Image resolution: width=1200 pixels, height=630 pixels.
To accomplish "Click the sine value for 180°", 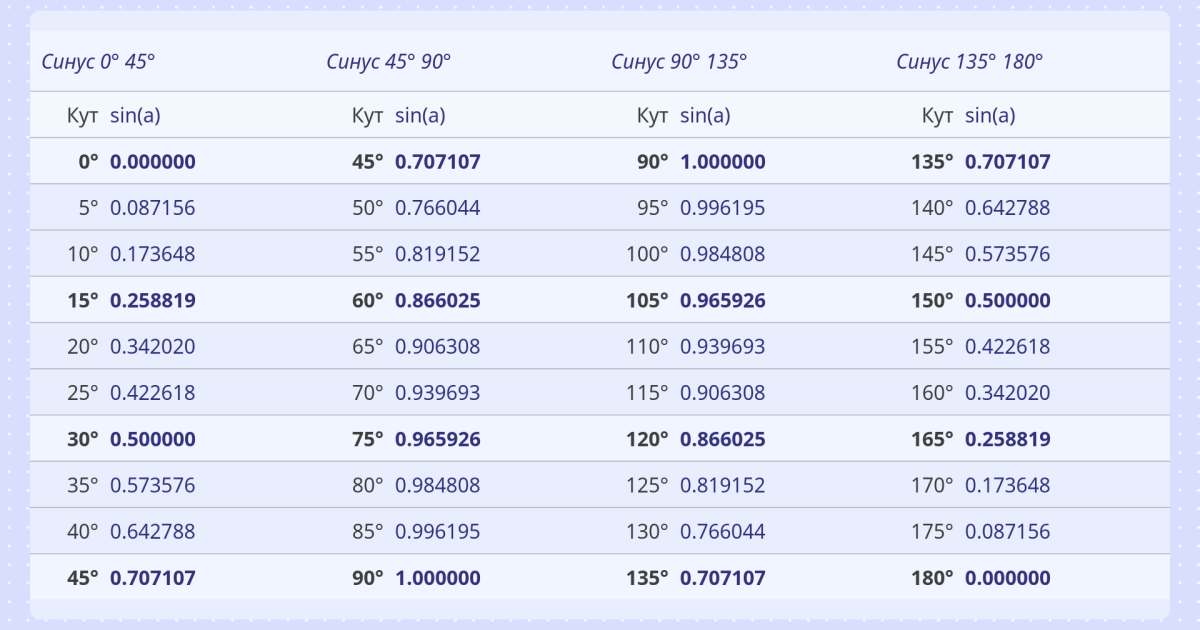I will coord(1007,578).
